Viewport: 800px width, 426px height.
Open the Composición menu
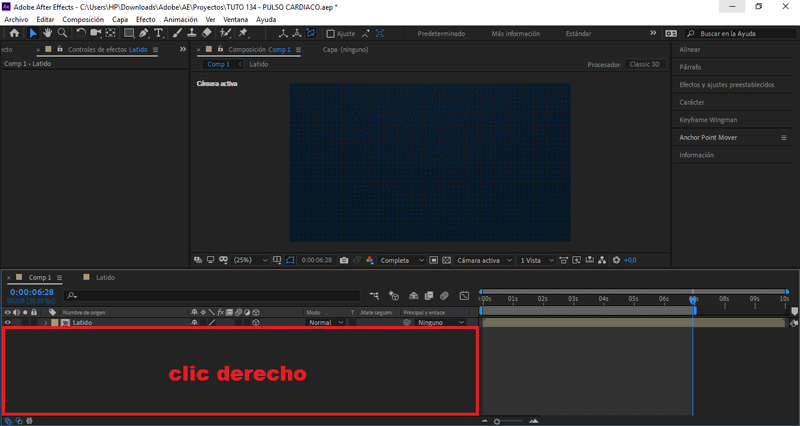click(83, 19)
